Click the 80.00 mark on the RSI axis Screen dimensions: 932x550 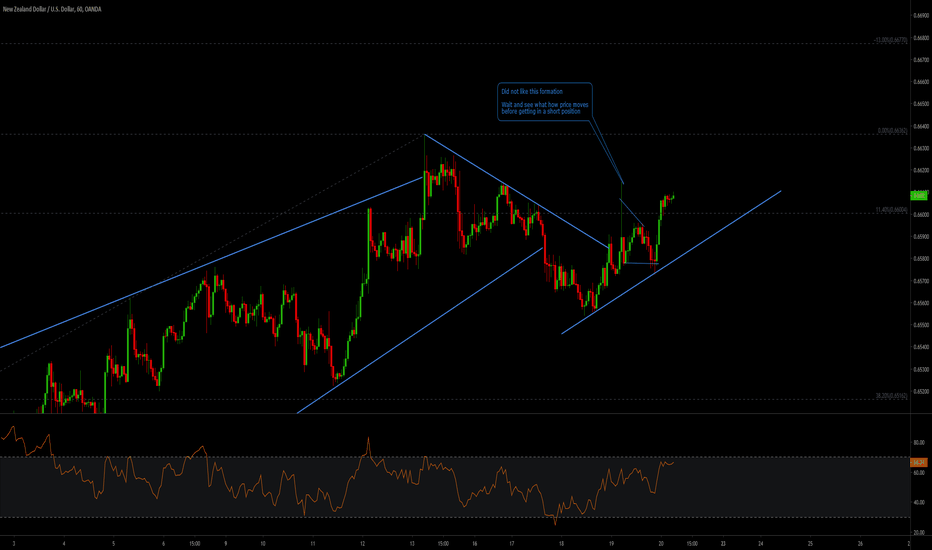[x=918, y=441]
